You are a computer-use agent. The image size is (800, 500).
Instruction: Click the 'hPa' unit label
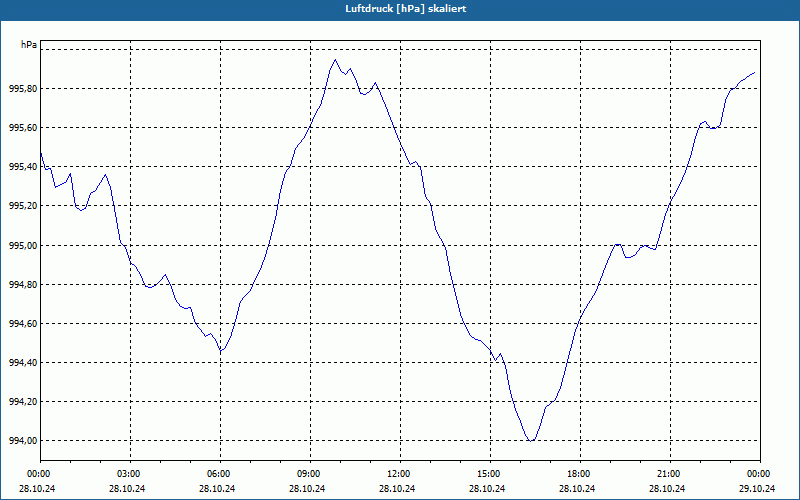tap(29, 45)
